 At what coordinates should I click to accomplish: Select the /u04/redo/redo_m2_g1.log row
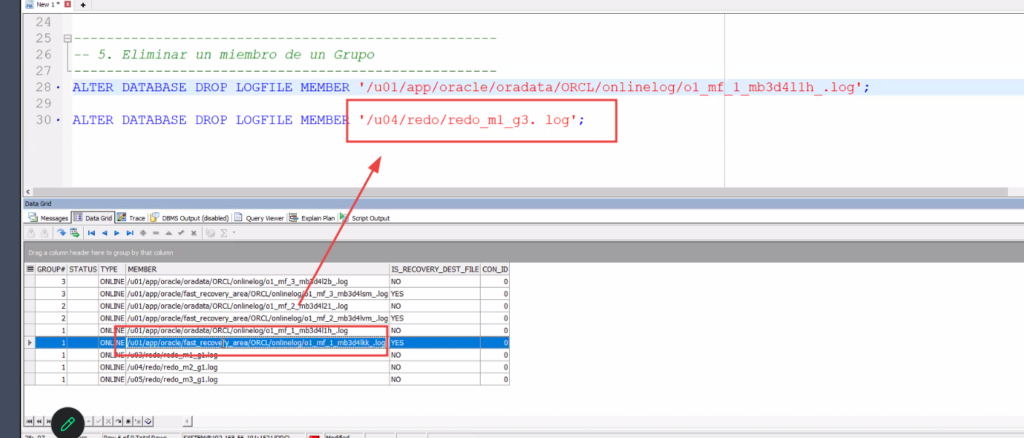[x=255, y=366]
